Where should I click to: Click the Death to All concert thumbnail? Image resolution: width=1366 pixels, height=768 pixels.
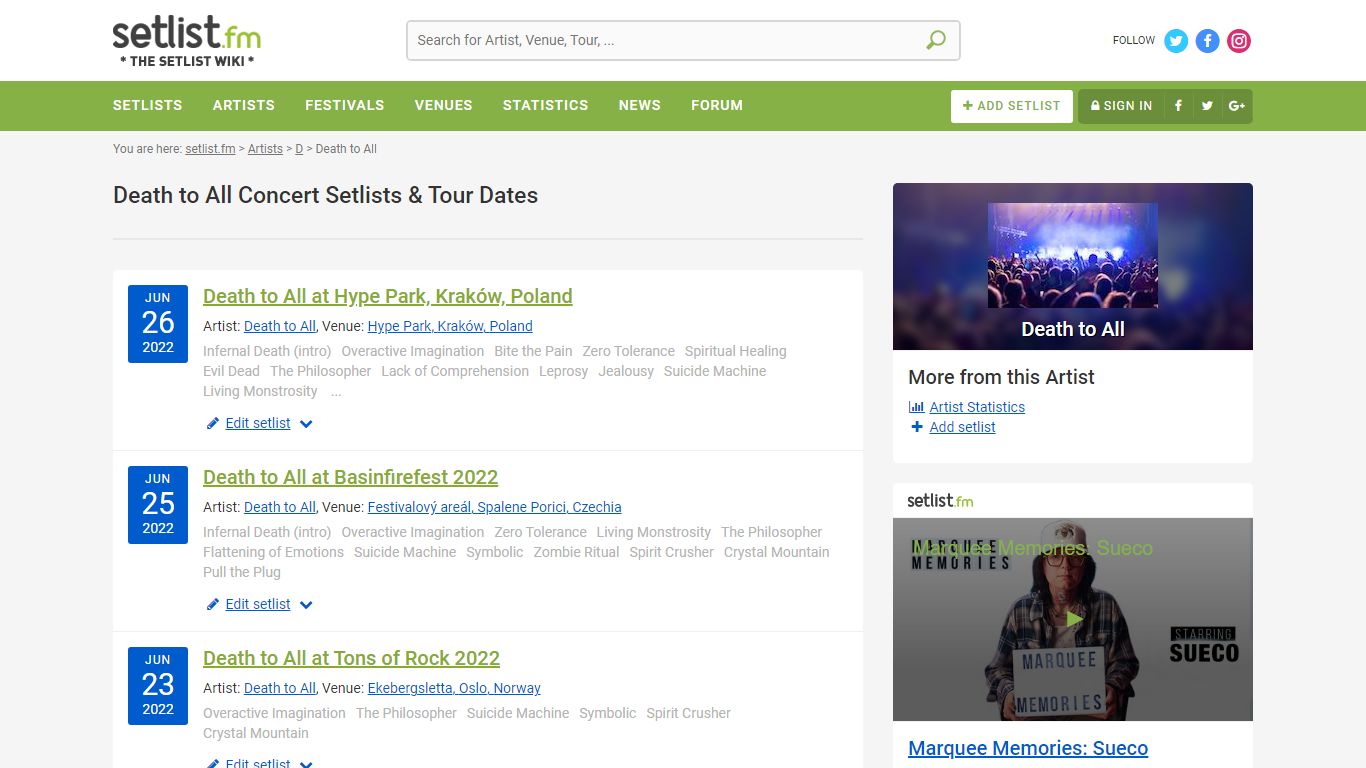(x=1073, y=256)
